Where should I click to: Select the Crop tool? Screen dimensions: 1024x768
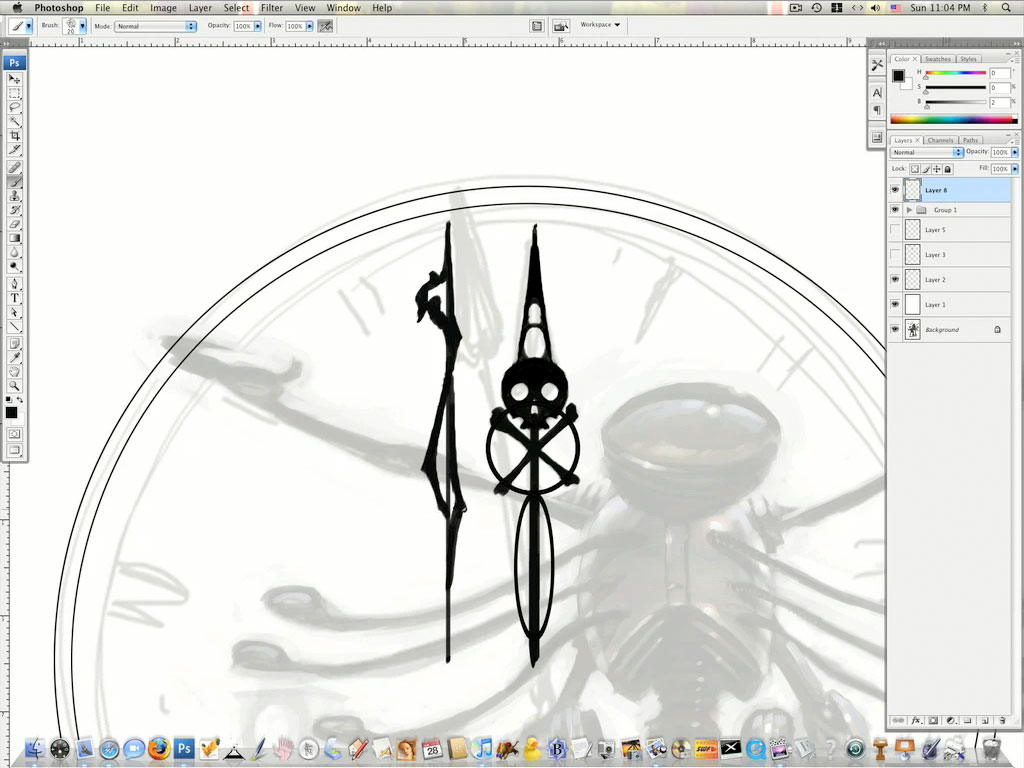(15, 136)
